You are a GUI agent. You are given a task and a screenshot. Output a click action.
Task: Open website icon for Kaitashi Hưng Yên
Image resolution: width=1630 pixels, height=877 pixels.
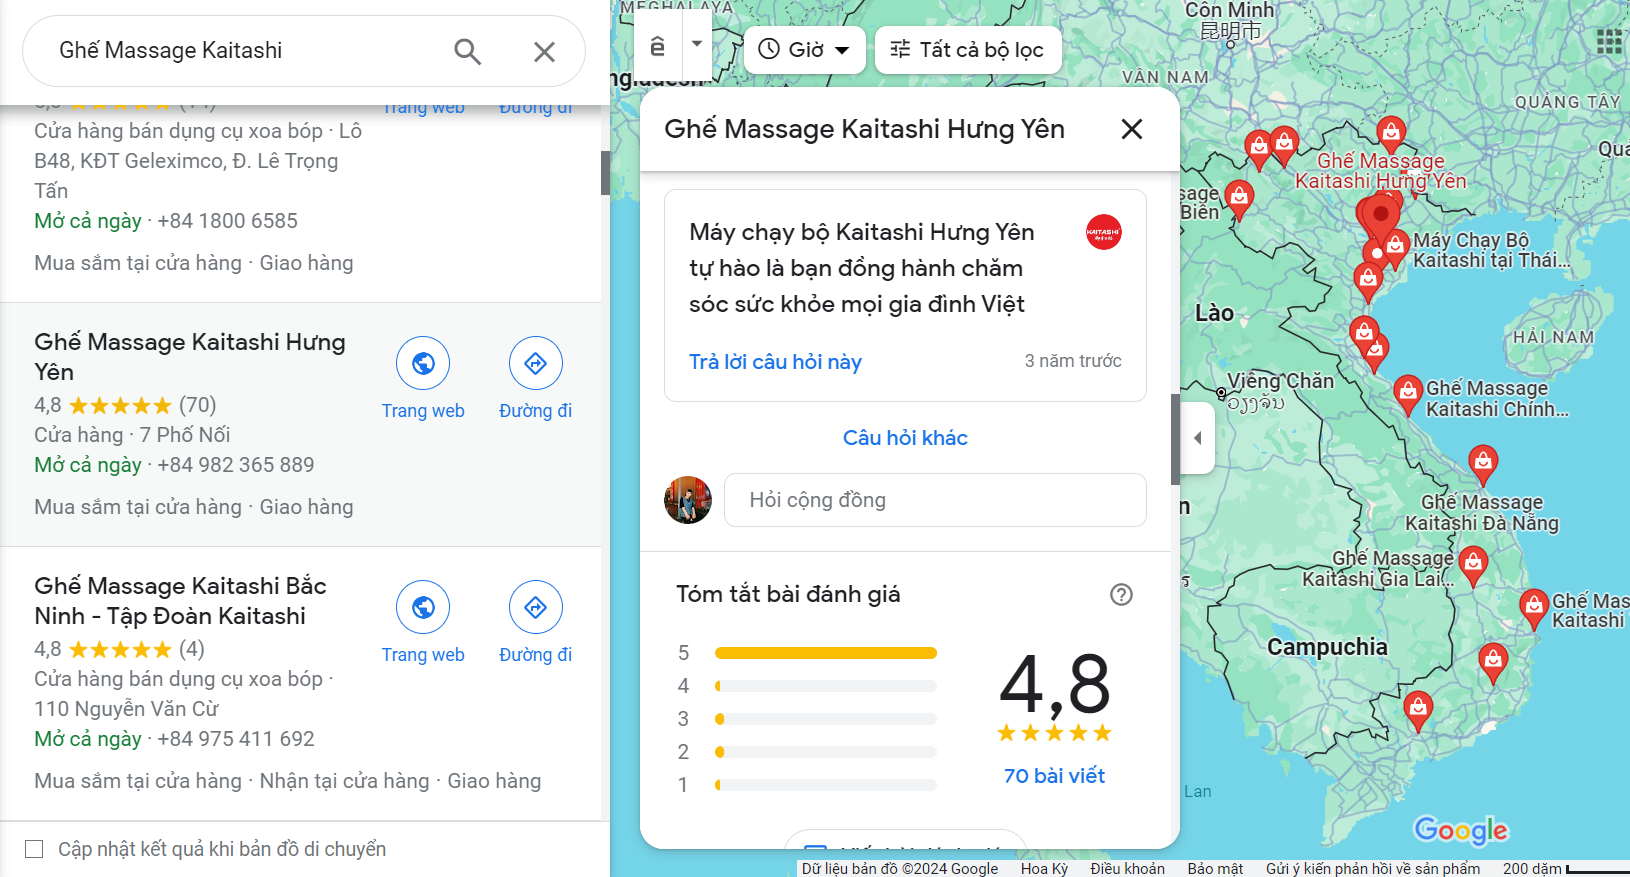point(423,363)
